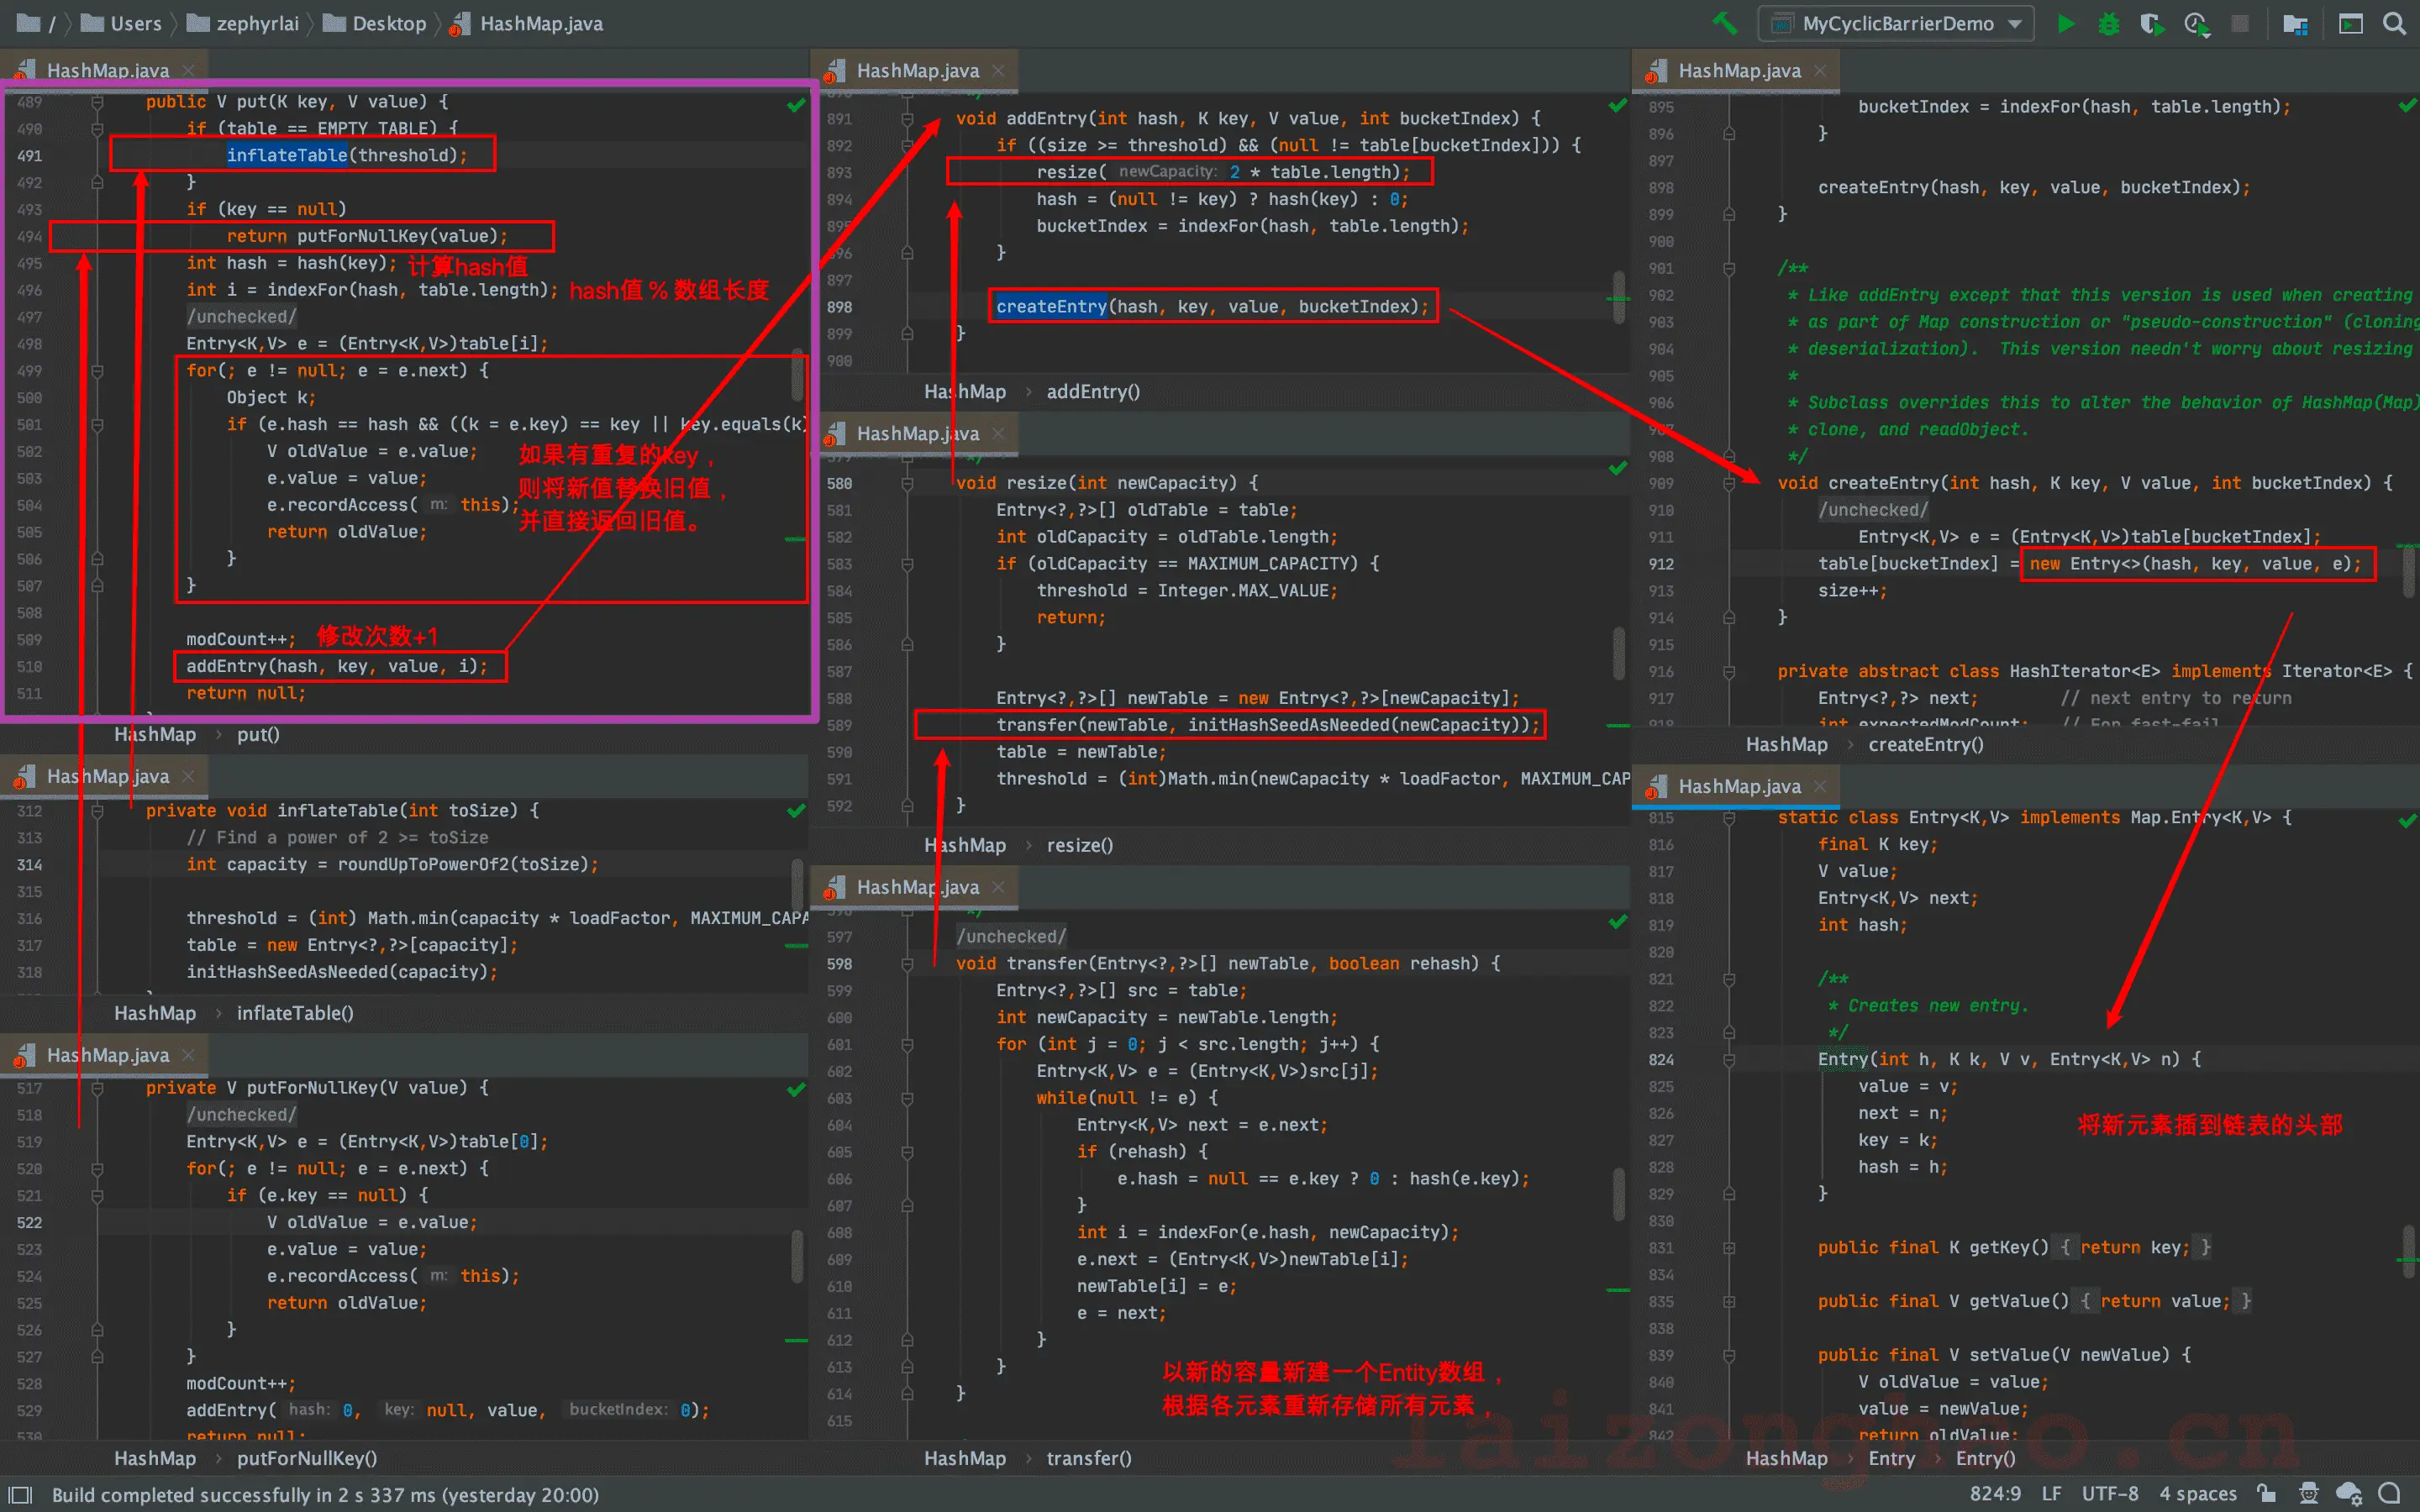Click the green inspection checkmark in the resize() editor
Image resolution: width=2420 pixels, height=1512 pixels.
(1618, 469)
